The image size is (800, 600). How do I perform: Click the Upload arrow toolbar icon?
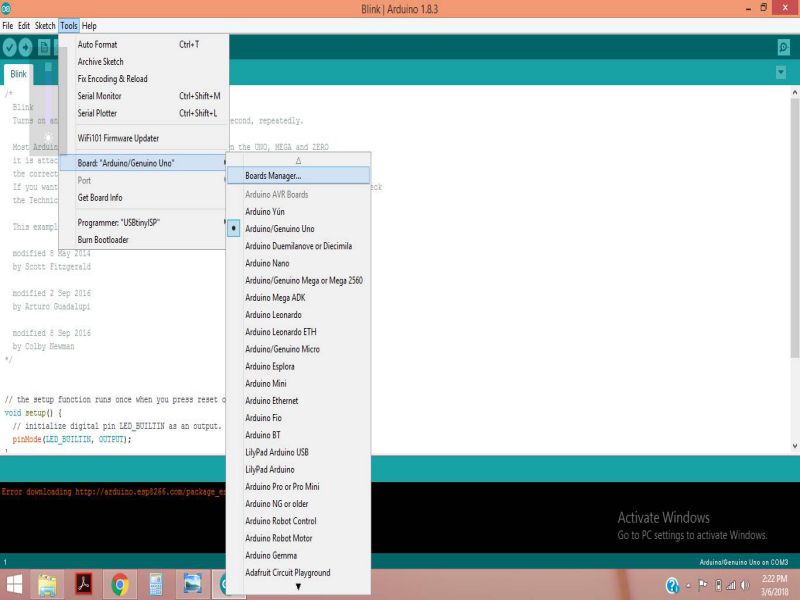tap(26, 47)
